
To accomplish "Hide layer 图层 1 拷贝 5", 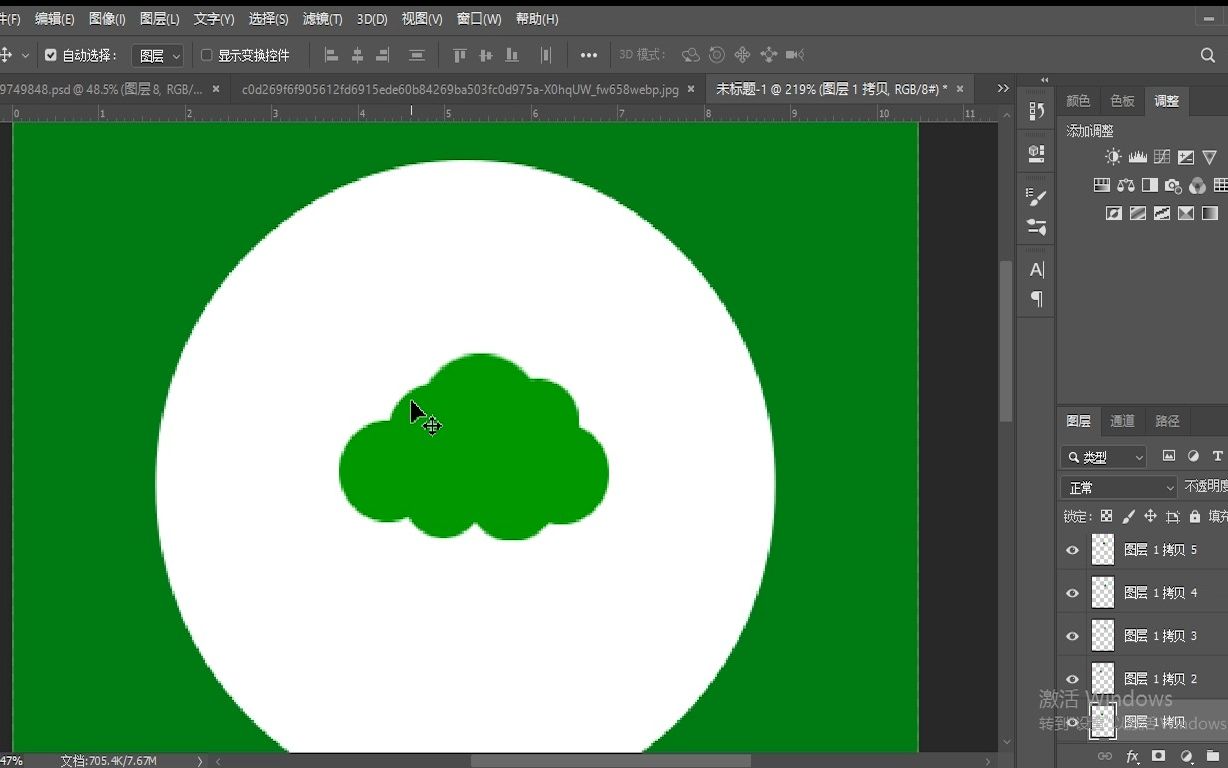I will 1073,550.
